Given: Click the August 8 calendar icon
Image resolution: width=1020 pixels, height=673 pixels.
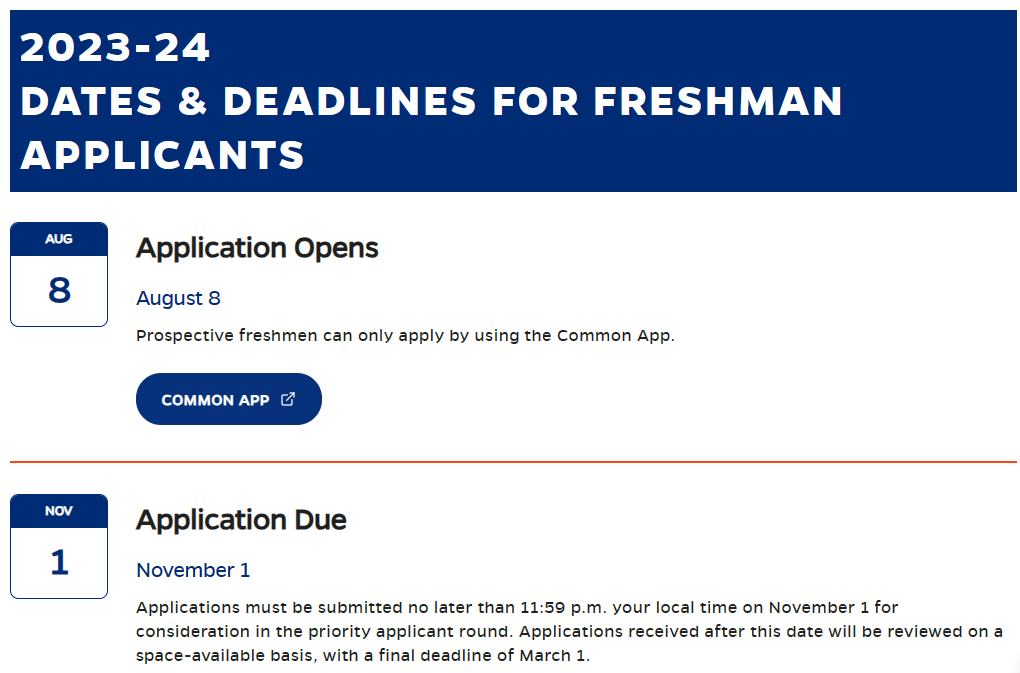Looking at the screenshot, I should 59,274.
